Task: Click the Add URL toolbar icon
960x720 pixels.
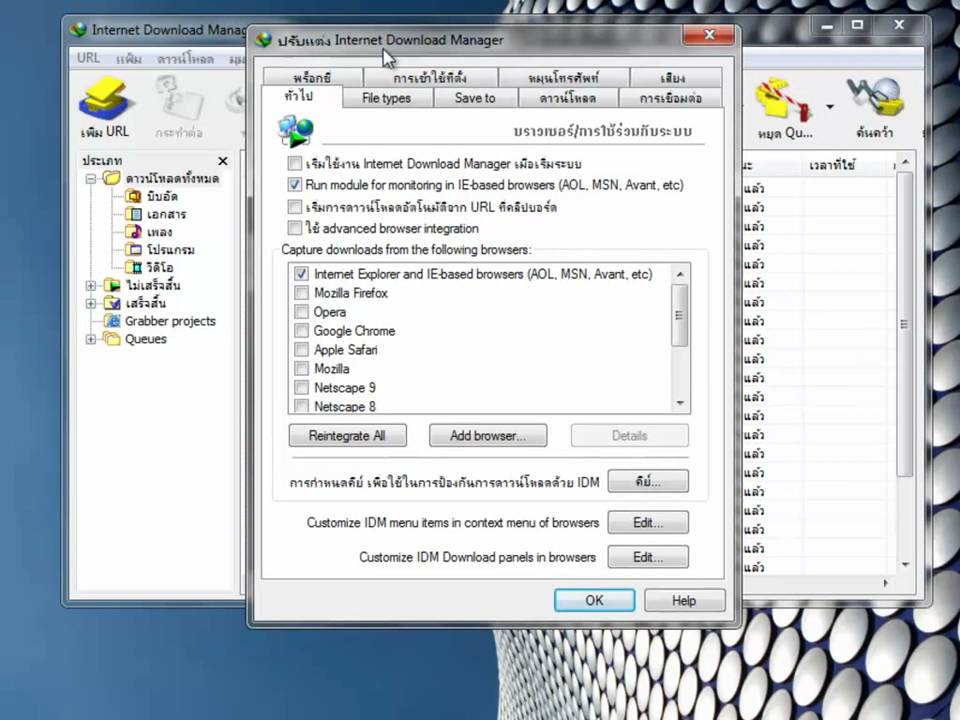Action: pos(105,99)
